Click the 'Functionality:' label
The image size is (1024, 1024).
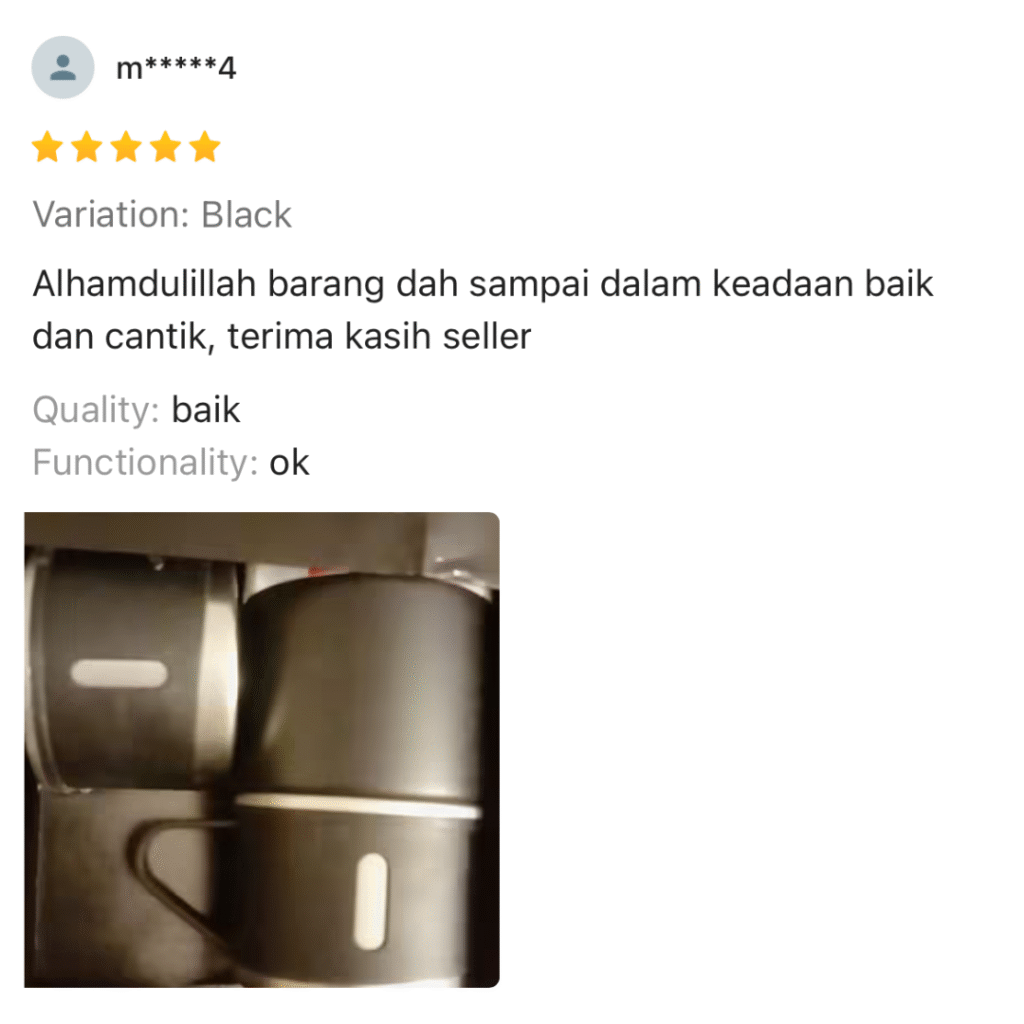(146, 462)
